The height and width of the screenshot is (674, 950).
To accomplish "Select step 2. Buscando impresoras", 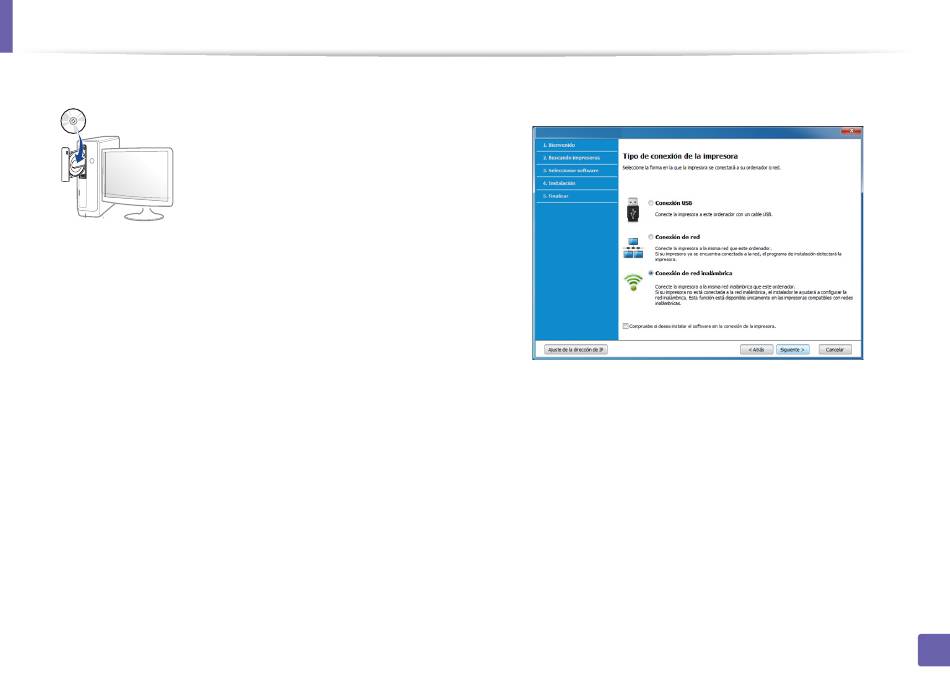I will tap(577, 158).
